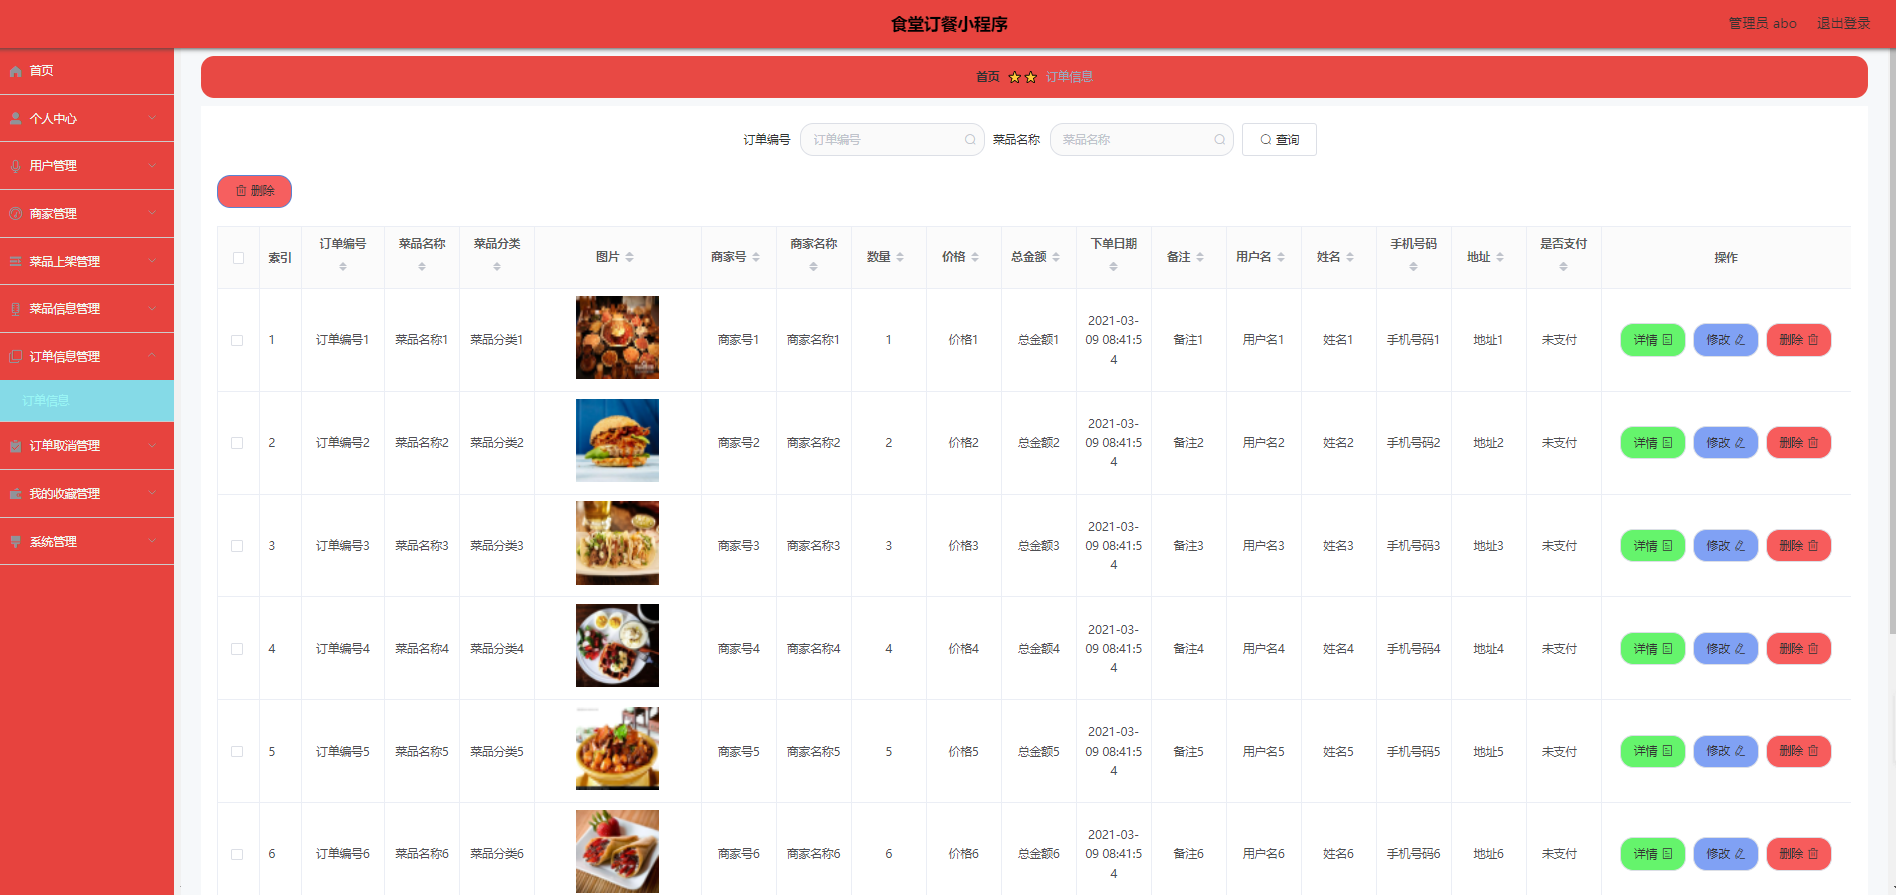Open the 商家管理 sidebar menu

point(87,214)
